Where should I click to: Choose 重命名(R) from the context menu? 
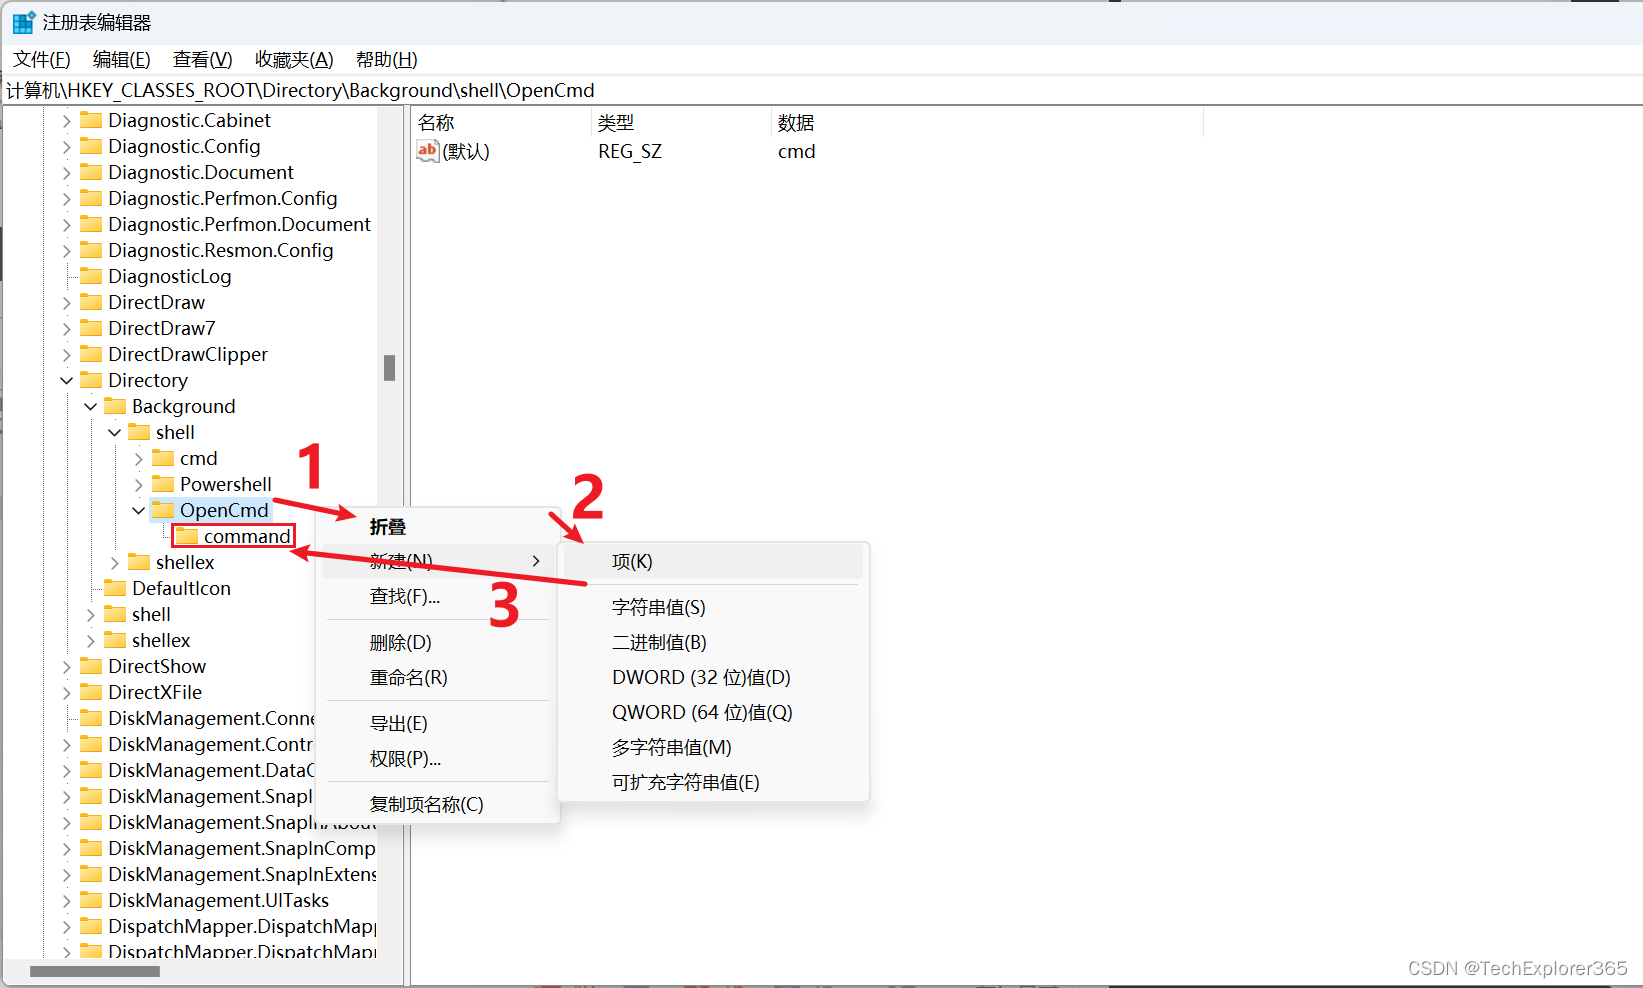[406, 677]
